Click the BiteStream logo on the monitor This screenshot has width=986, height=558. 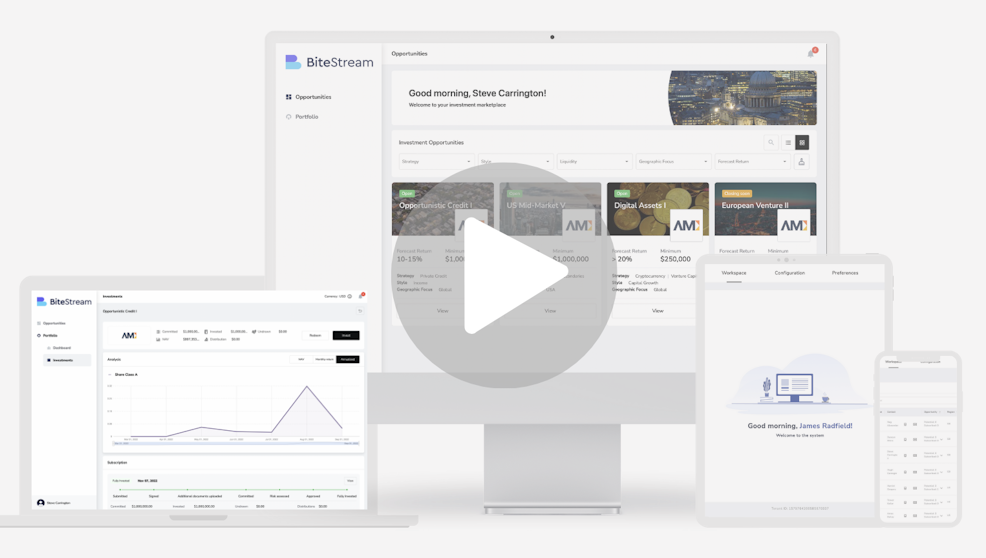tap(329, 62)
